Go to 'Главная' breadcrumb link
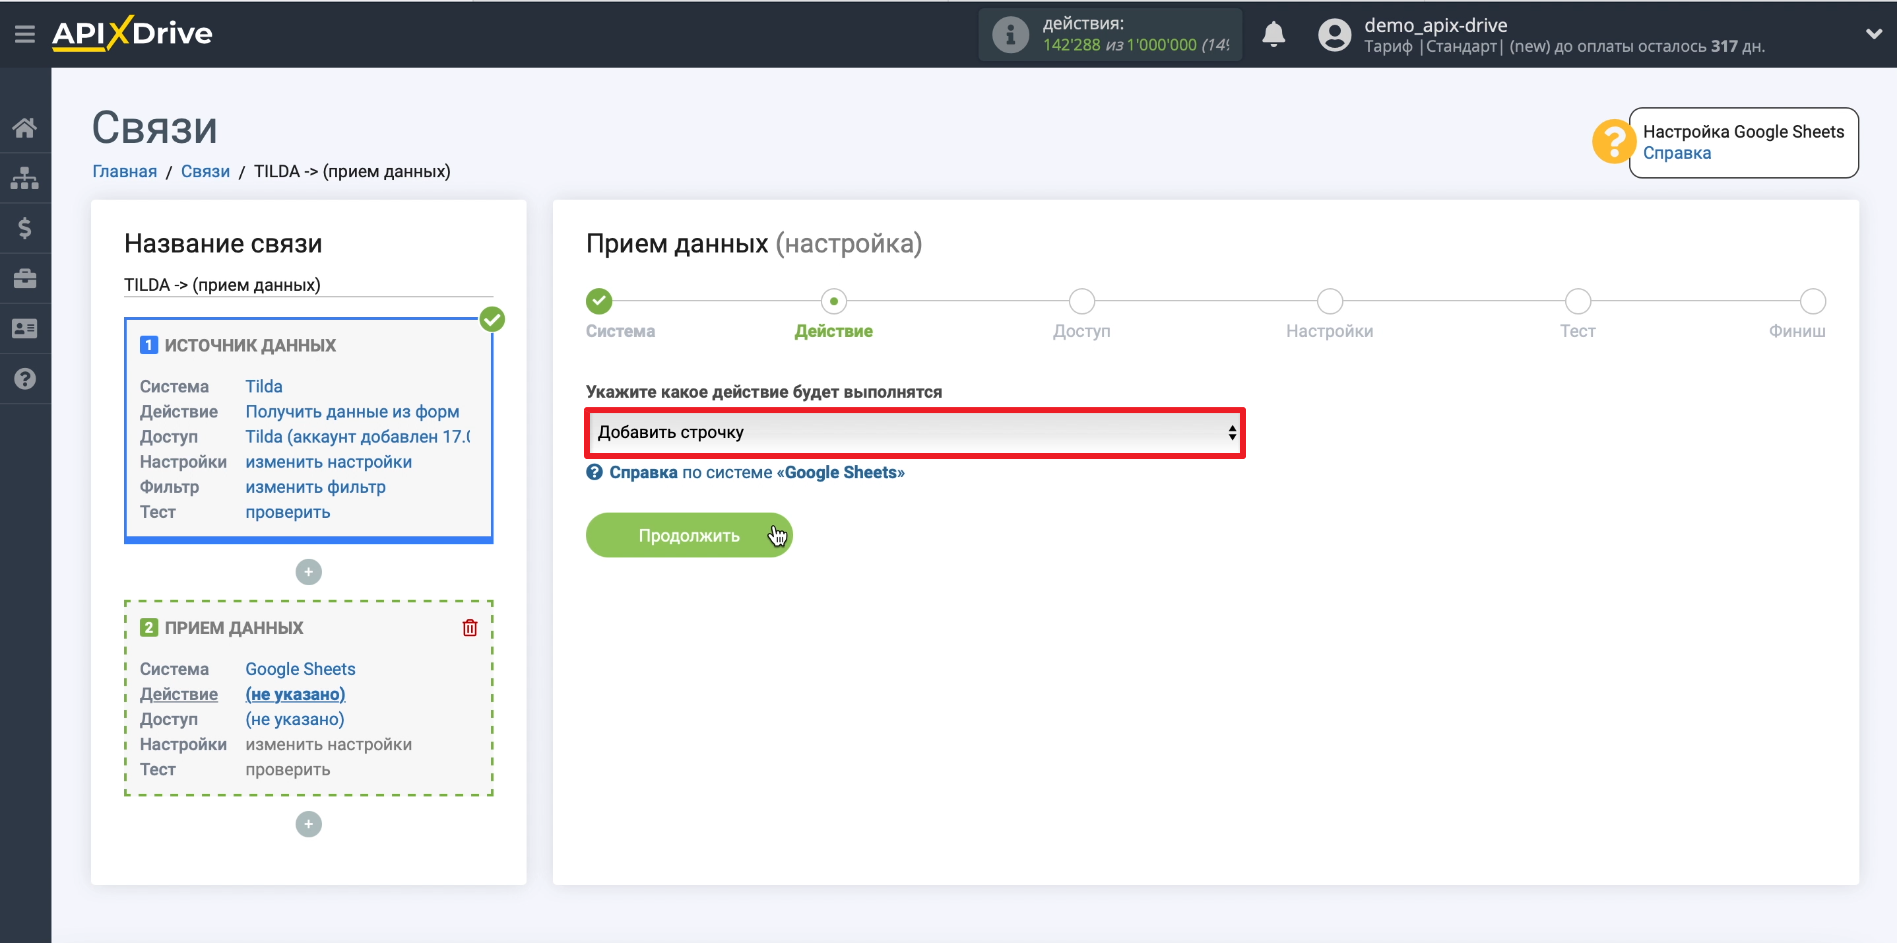Screen dimensions: 1897x943 tap(124, 171)
